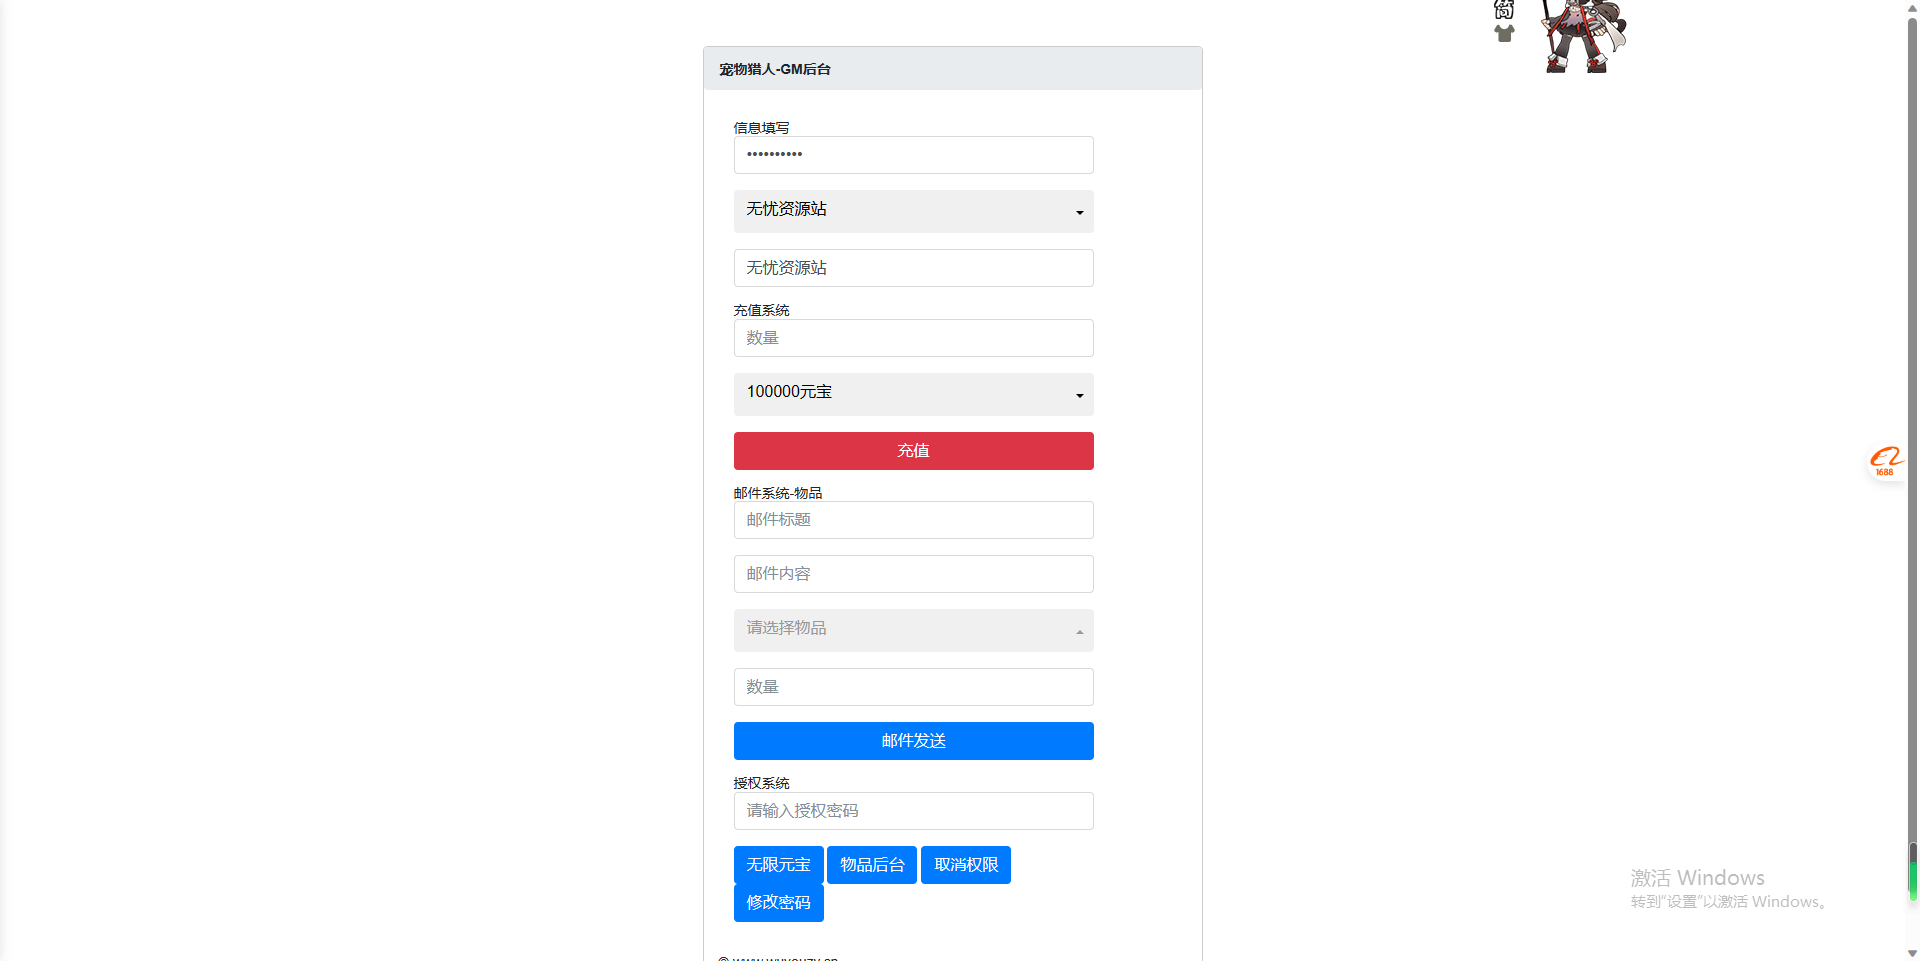Viewport: 1920px width, 961px height.
Task: Click the page vertical scrollbar down arrow
Action: [1912, 953]
